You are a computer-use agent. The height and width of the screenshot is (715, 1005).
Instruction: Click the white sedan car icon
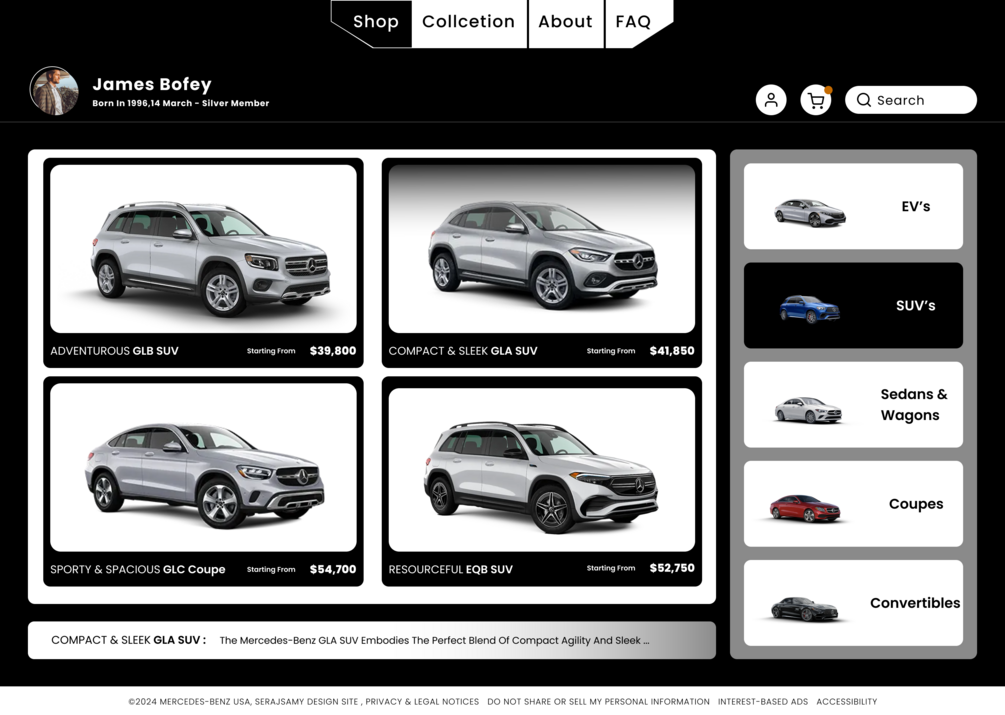808,410
